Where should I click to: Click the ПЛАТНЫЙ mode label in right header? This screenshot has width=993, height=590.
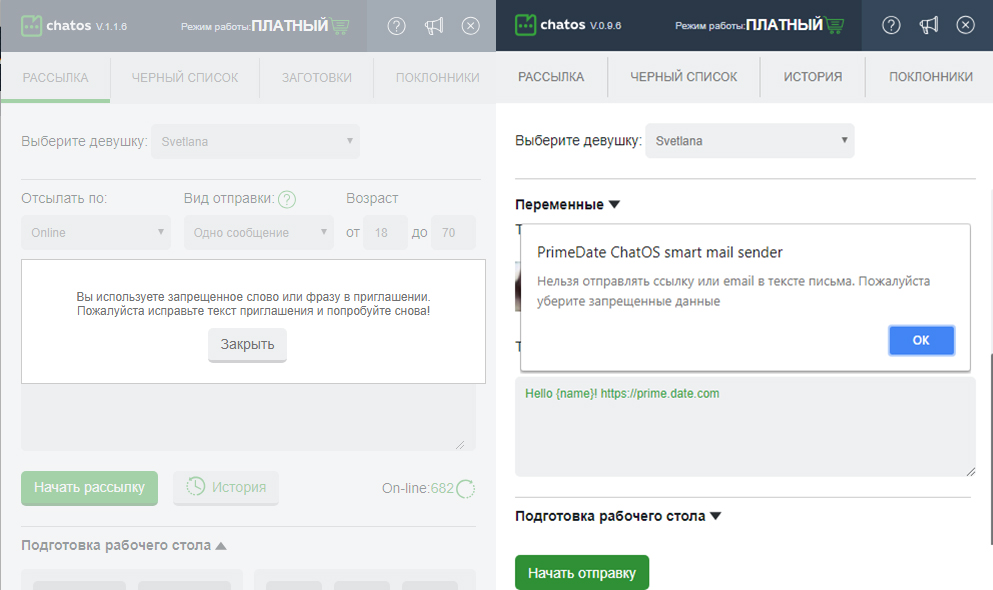tap(784, 25)
